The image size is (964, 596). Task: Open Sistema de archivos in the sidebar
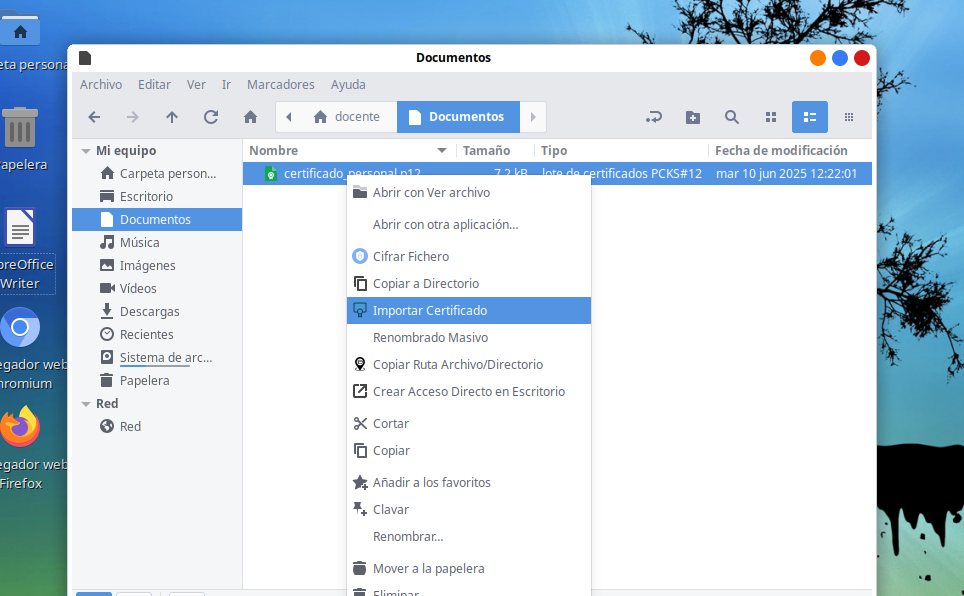pos(157,357)
